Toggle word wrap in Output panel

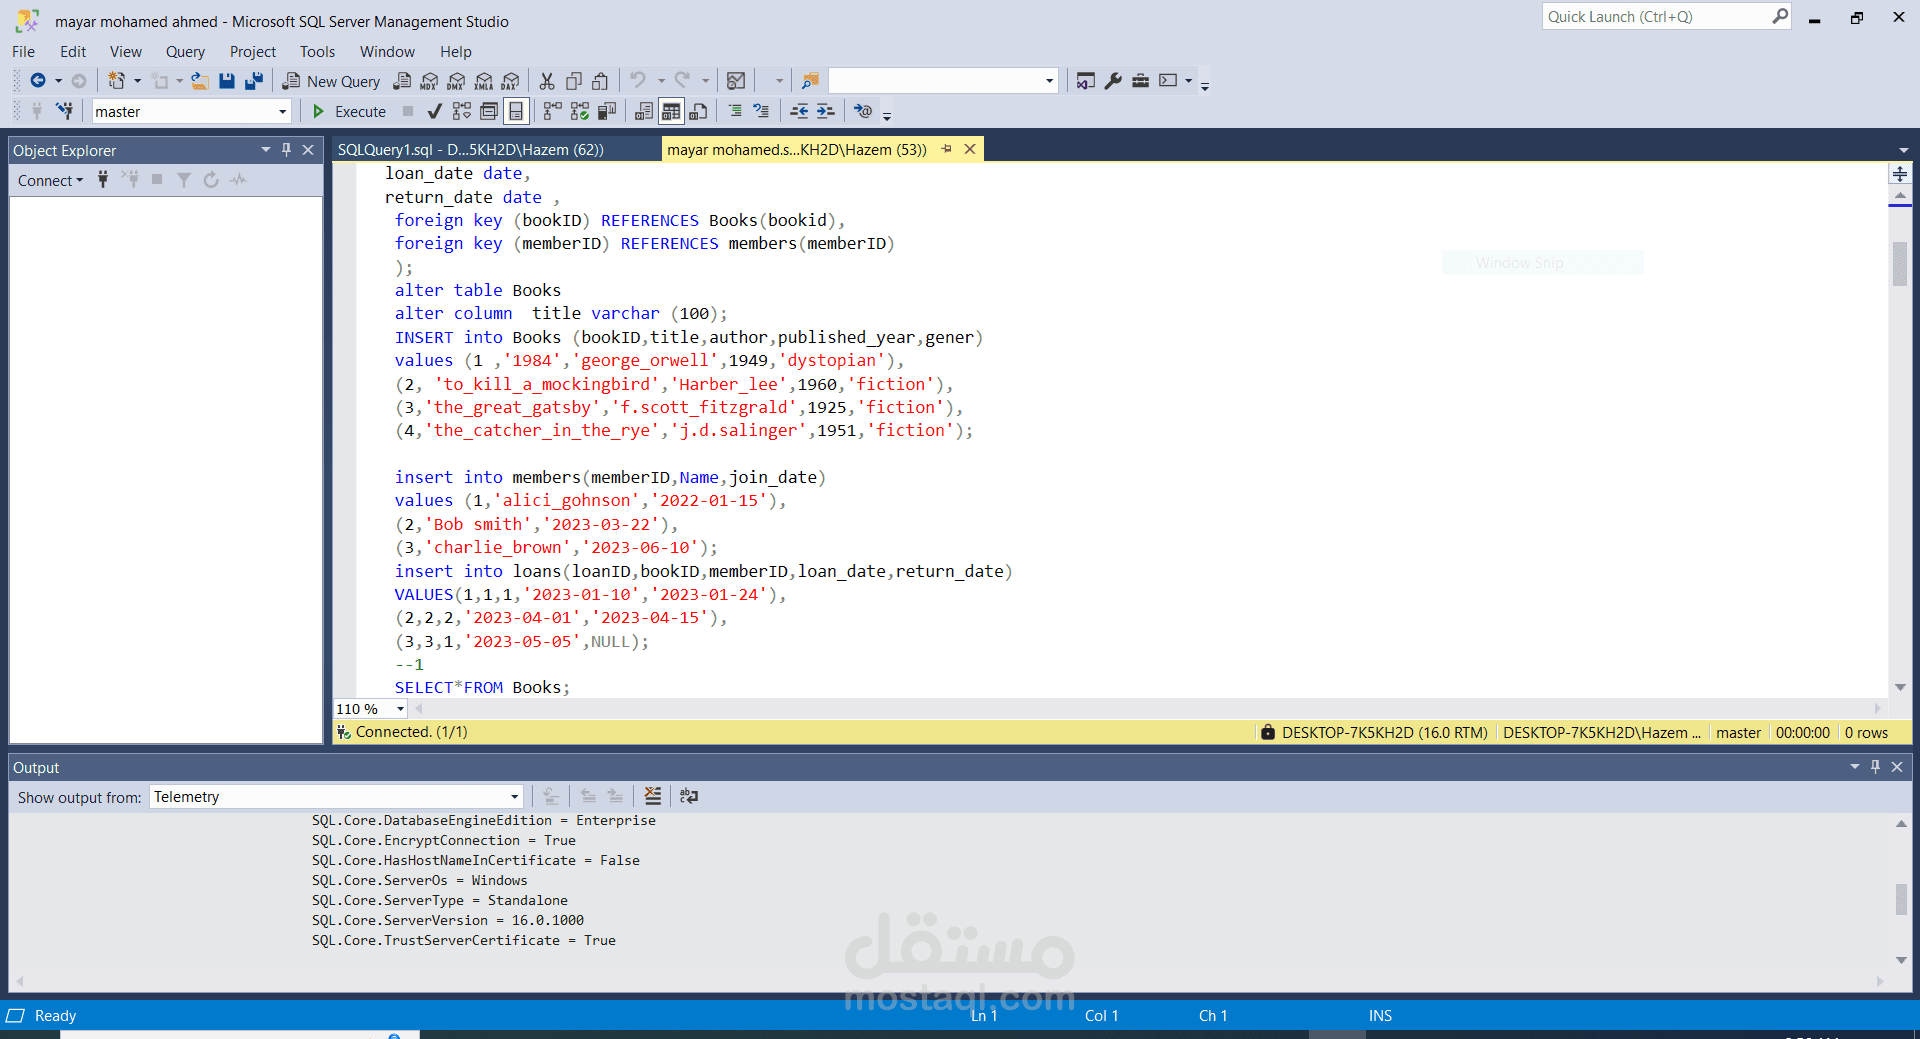pos(689,796)
